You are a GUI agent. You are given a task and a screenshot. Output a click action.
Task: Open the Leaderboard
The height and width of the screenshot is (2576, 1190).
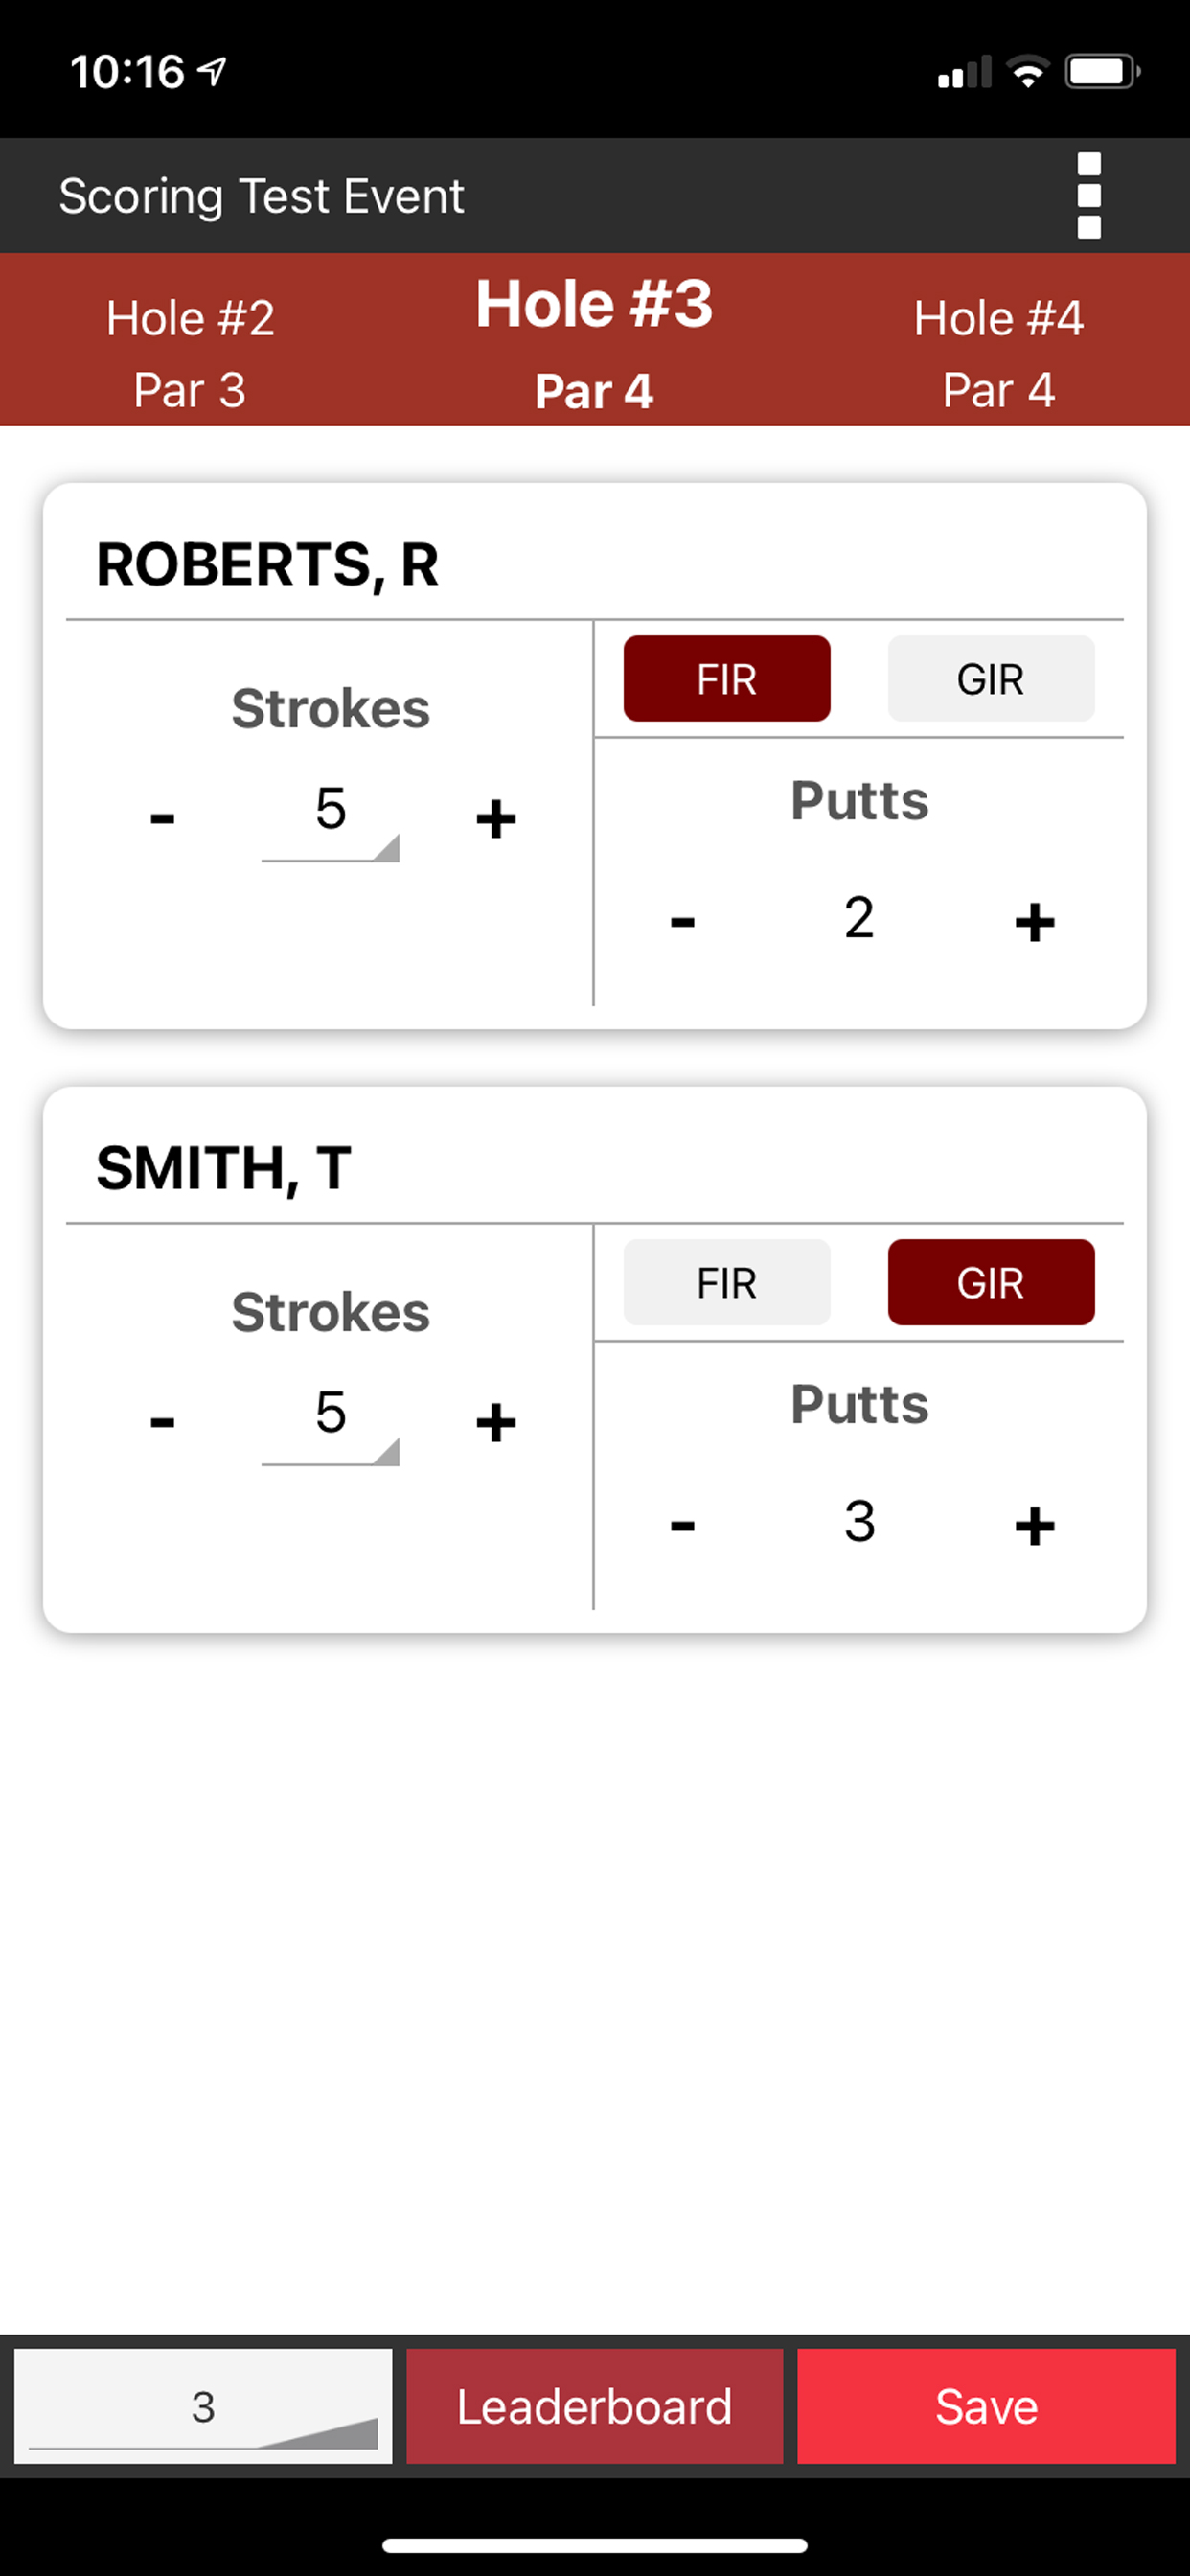coord(594,2406)
